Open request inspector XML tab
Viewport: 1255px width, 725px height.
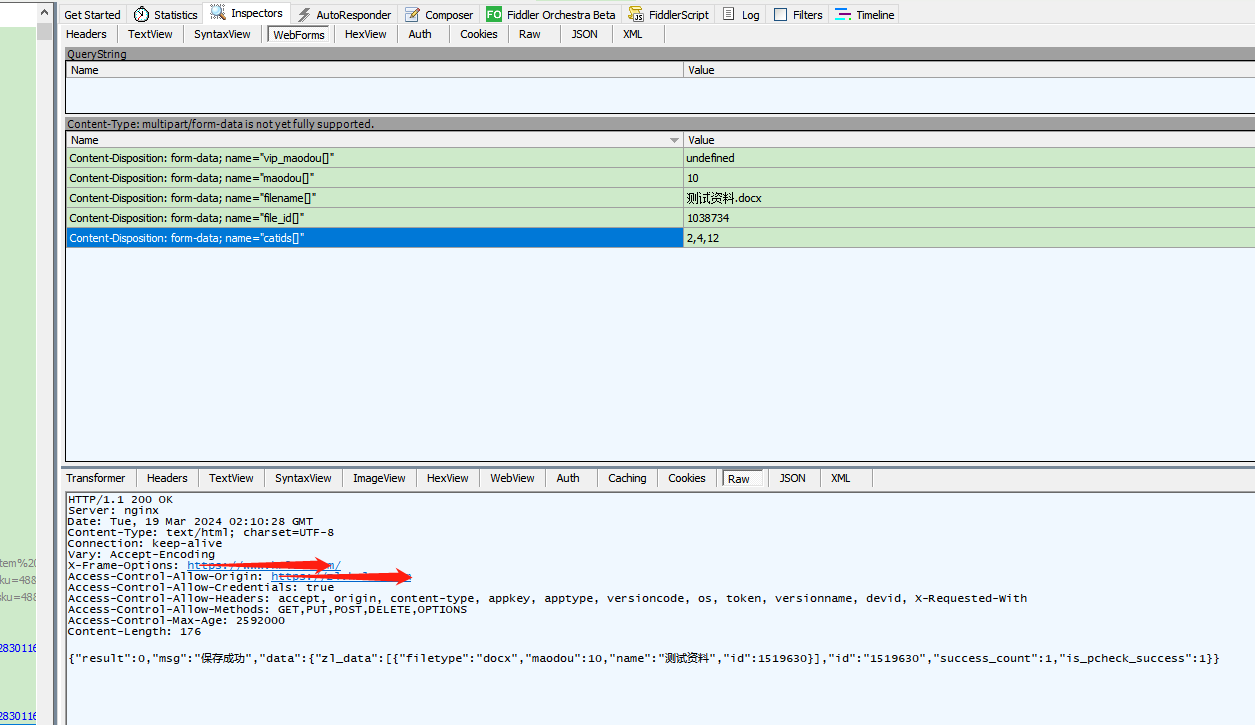(633, 34)
